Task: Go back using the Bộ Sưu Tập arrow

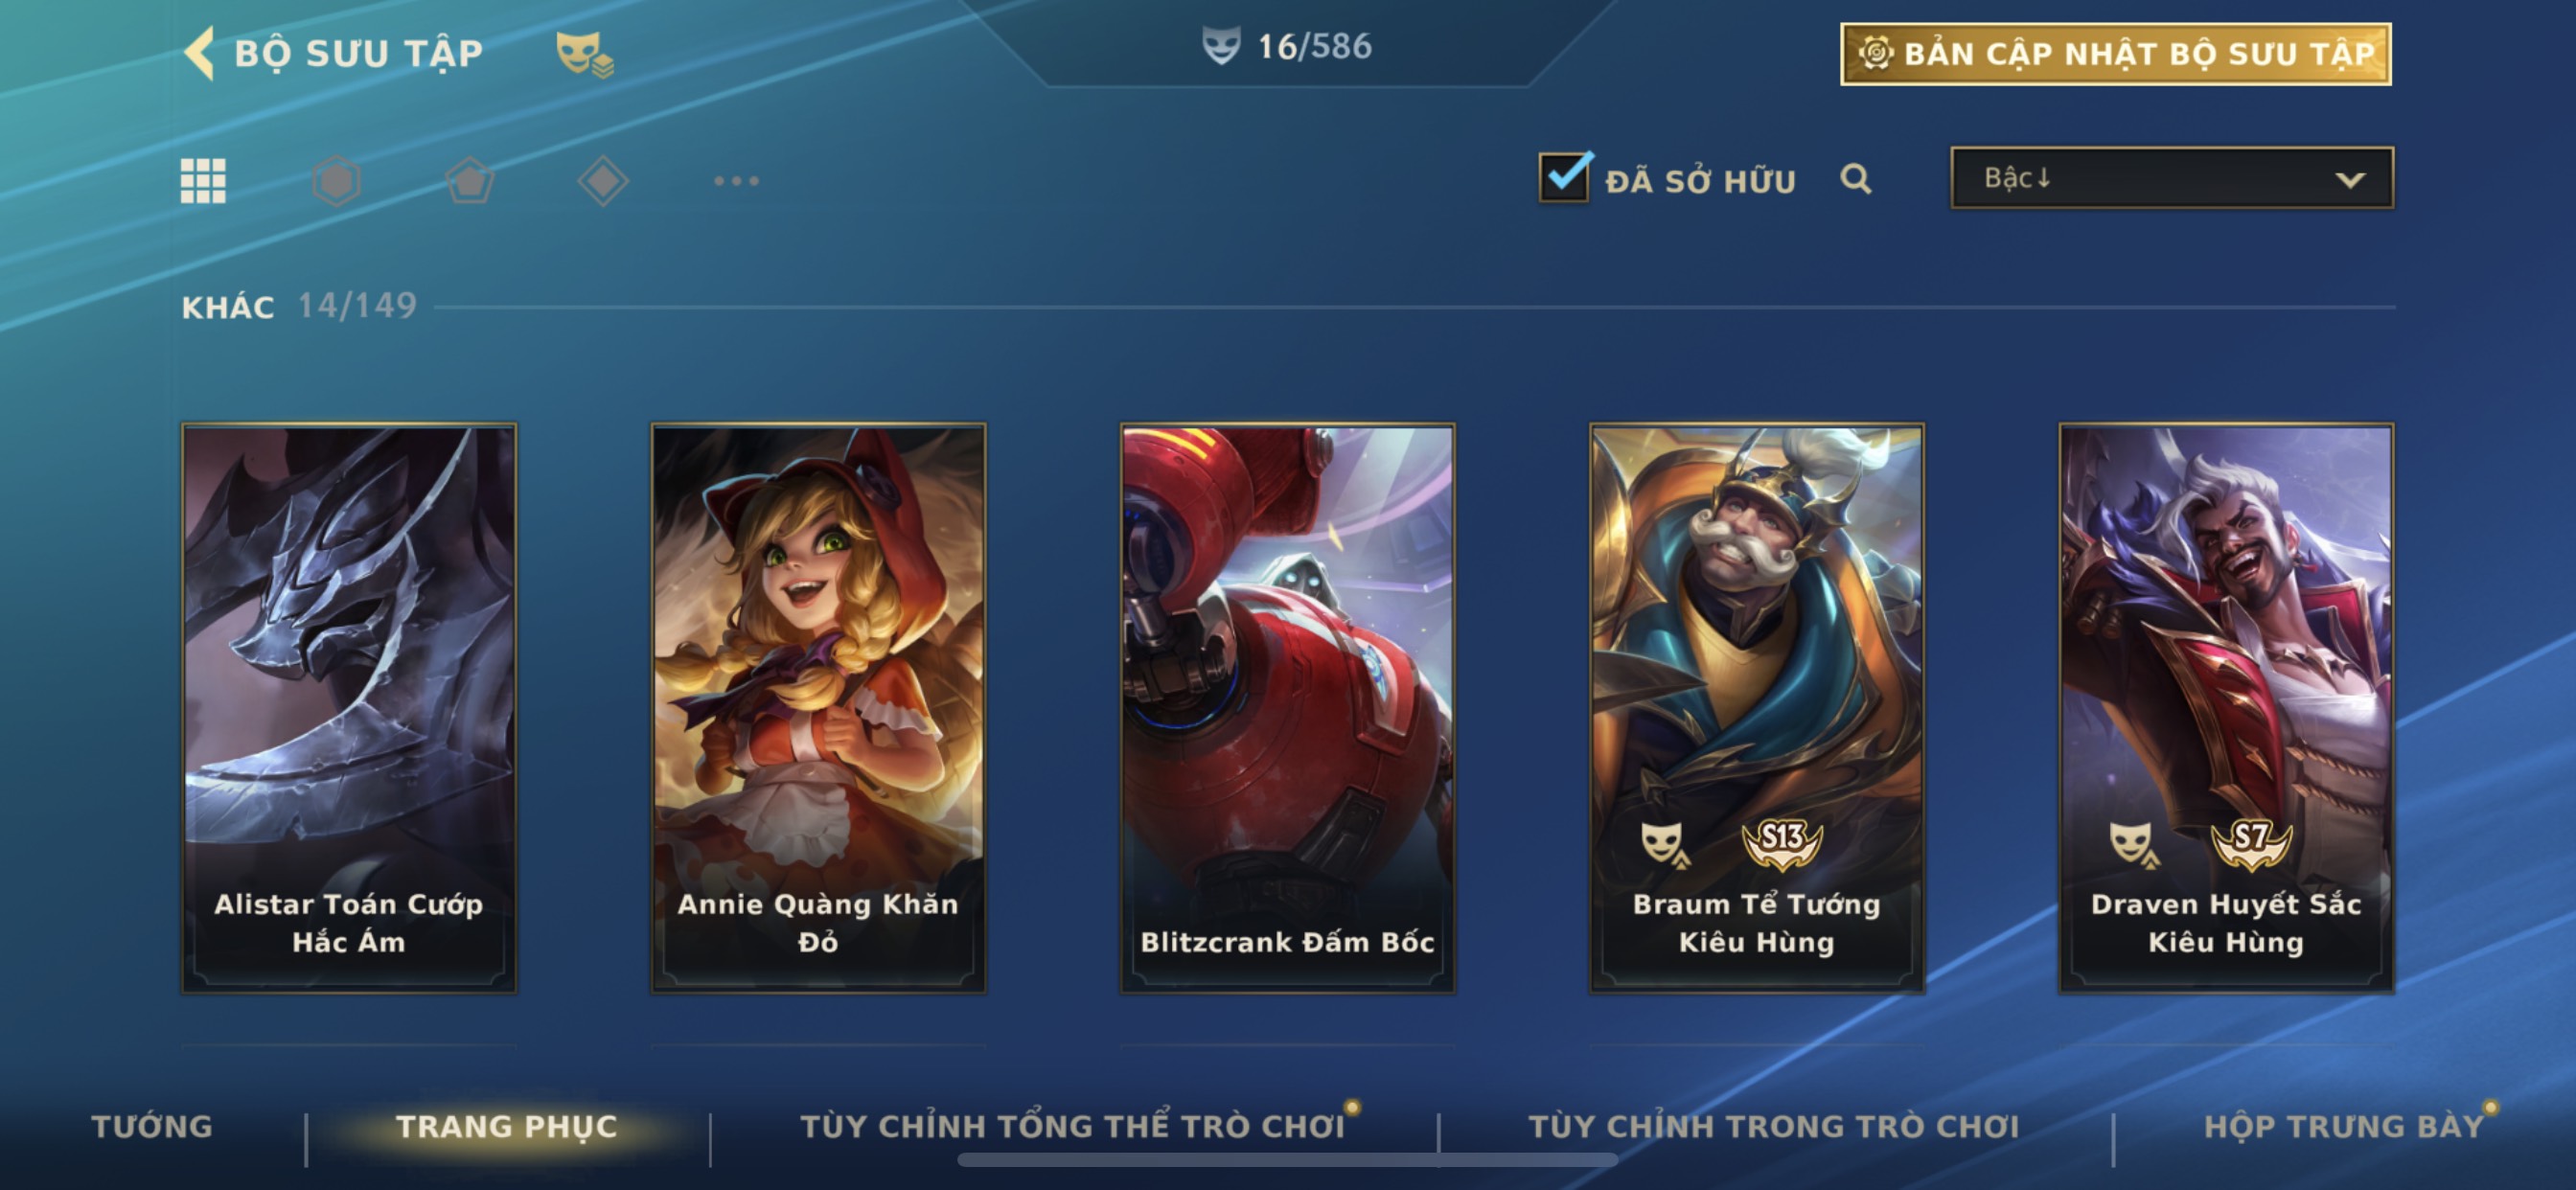Action: pos(200,53)
